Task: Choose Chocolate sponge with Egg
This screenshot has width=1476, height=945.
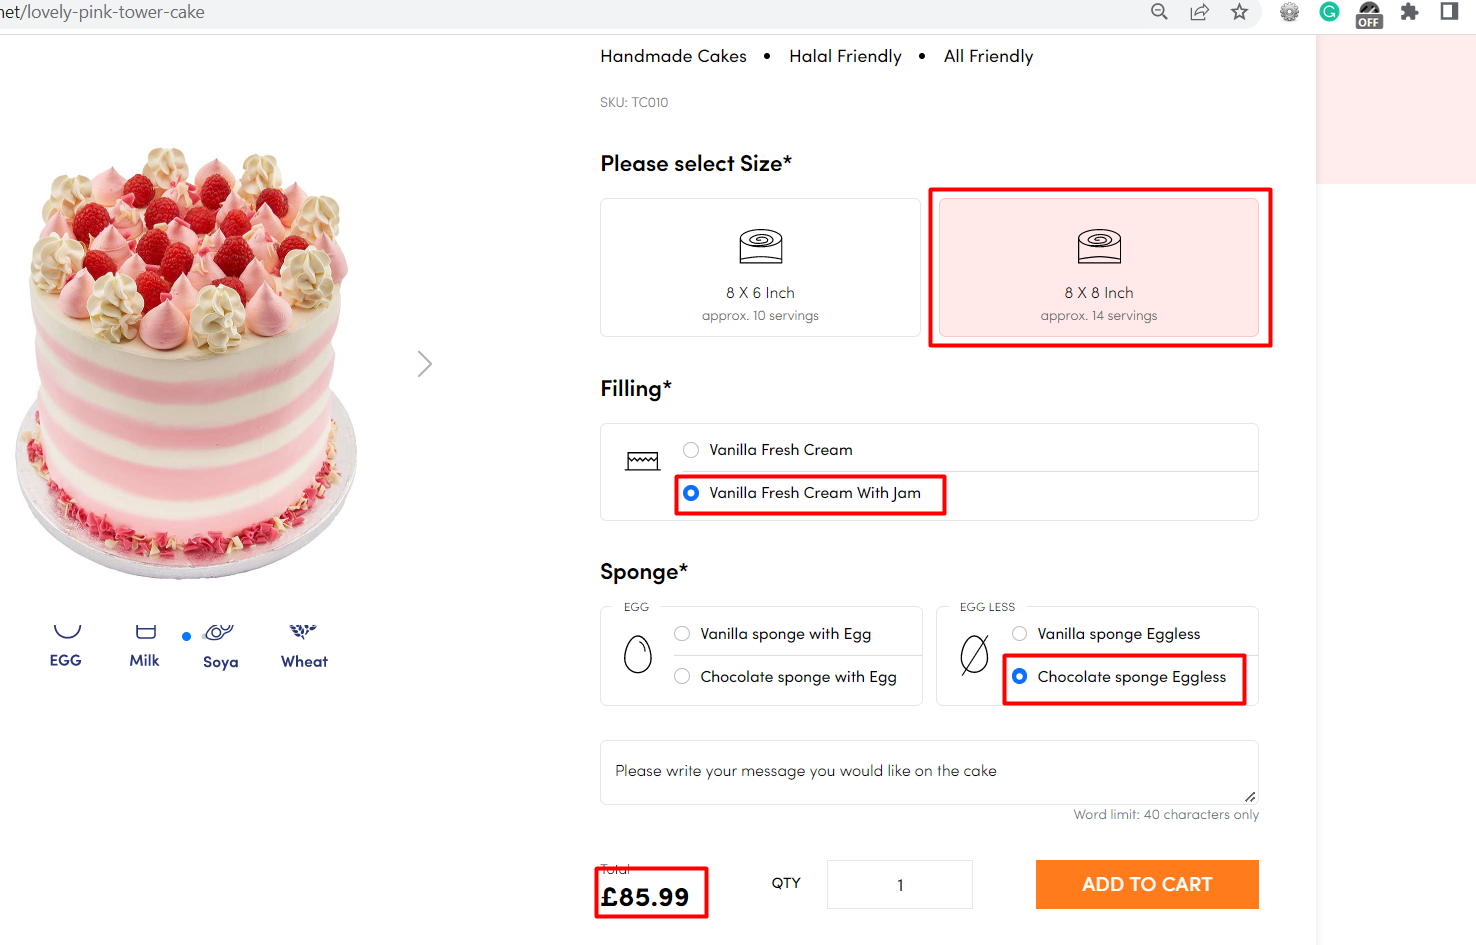Action: click(682, 677)
